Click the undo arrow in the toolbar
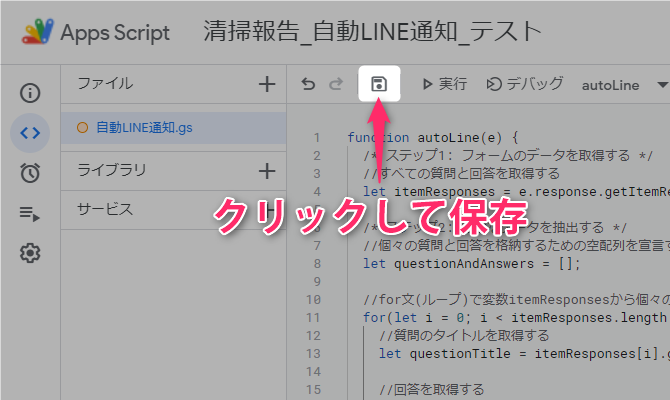This screenshot has width=670, height=400. pos(308,84)
